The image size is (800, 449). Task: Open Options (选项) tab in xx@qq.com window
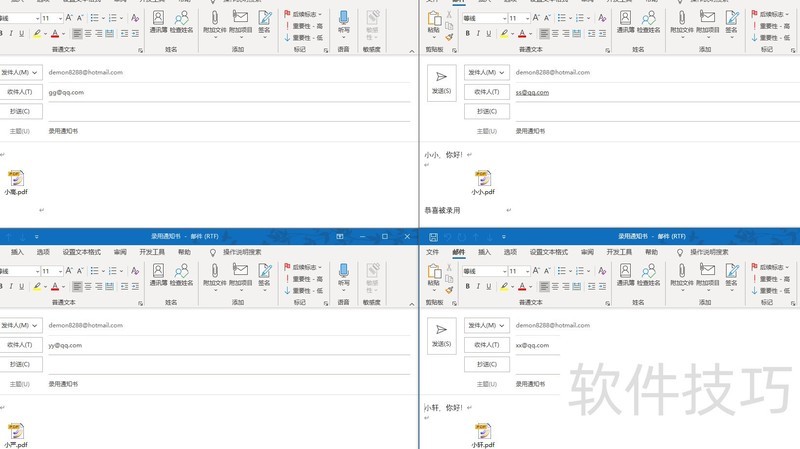tap(510, 252)
